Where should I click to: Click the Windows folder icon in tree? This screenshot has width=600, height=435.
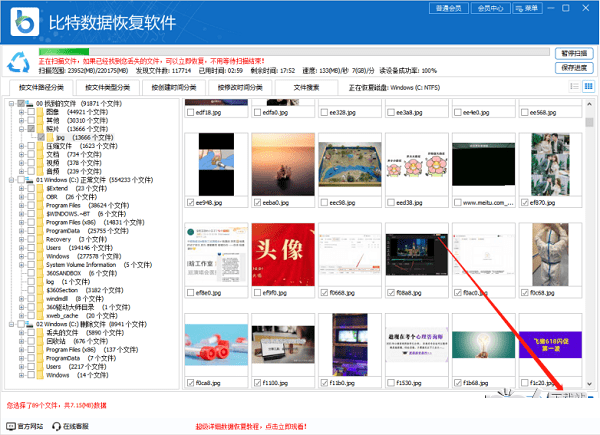(x=38, y=256)
